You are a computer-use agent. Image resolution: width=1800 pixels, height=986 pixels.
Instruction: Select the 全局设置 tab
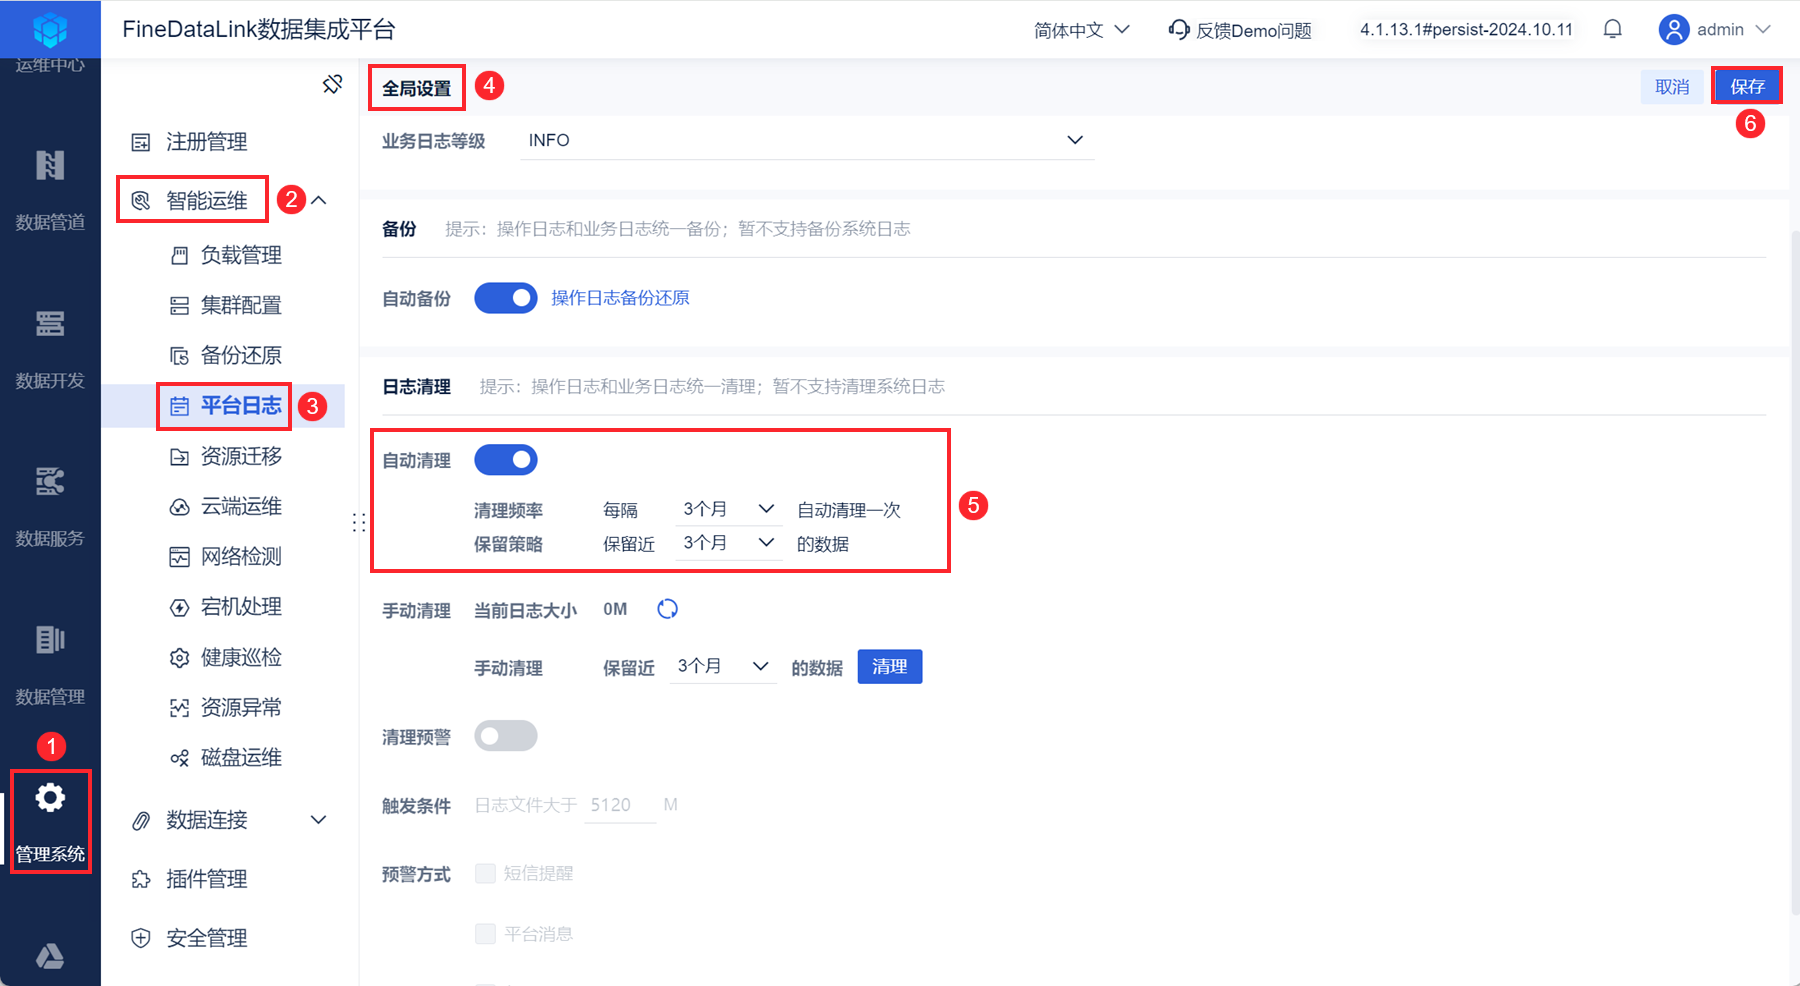click(417, 88)
